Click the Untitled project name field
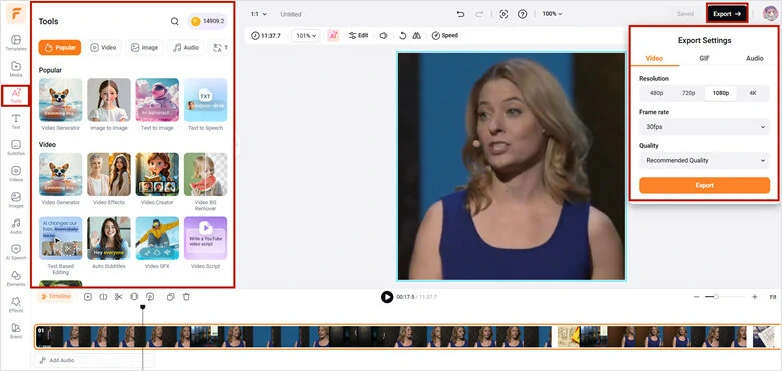The width and height of the screenshot is (782, 371). click(x=291, y=14)
